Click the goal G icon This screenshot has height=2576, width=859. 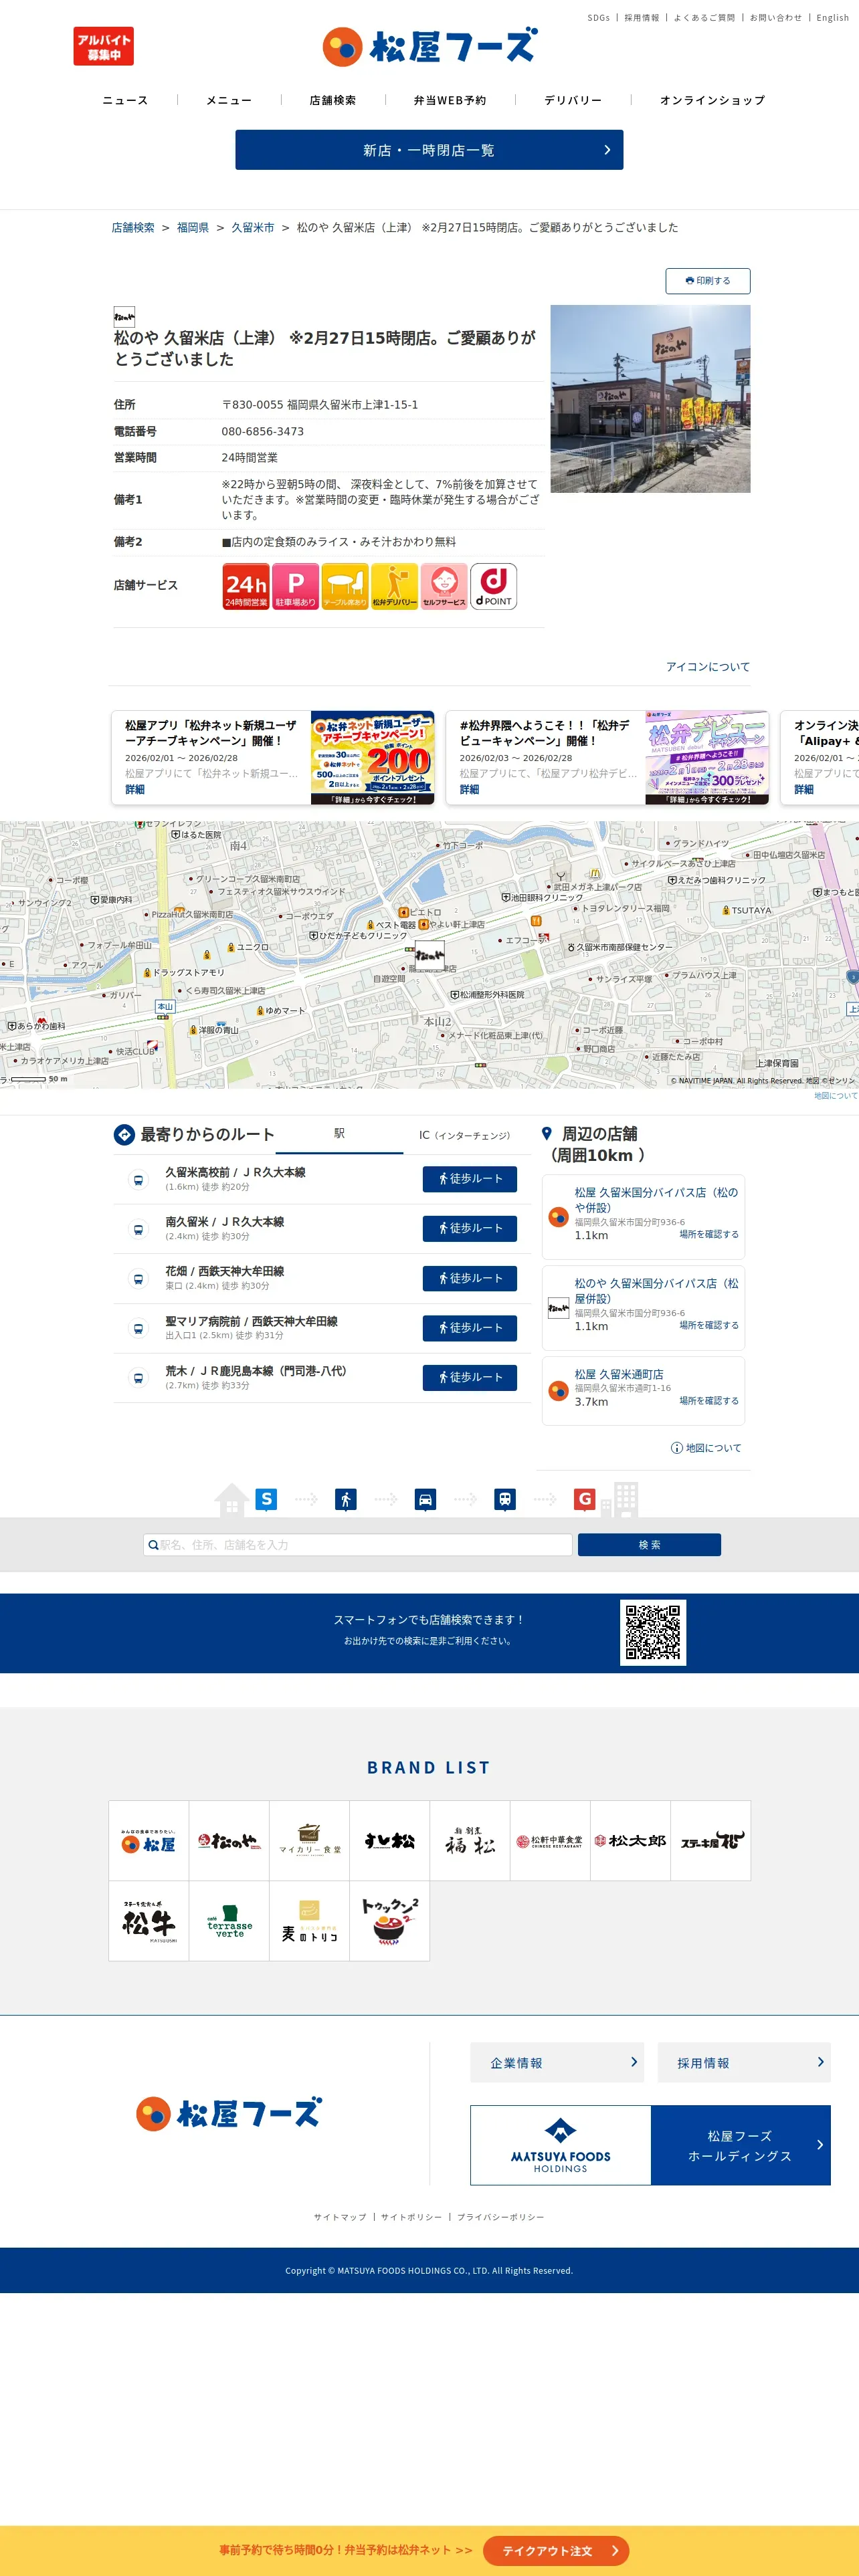click(585, 1499)
